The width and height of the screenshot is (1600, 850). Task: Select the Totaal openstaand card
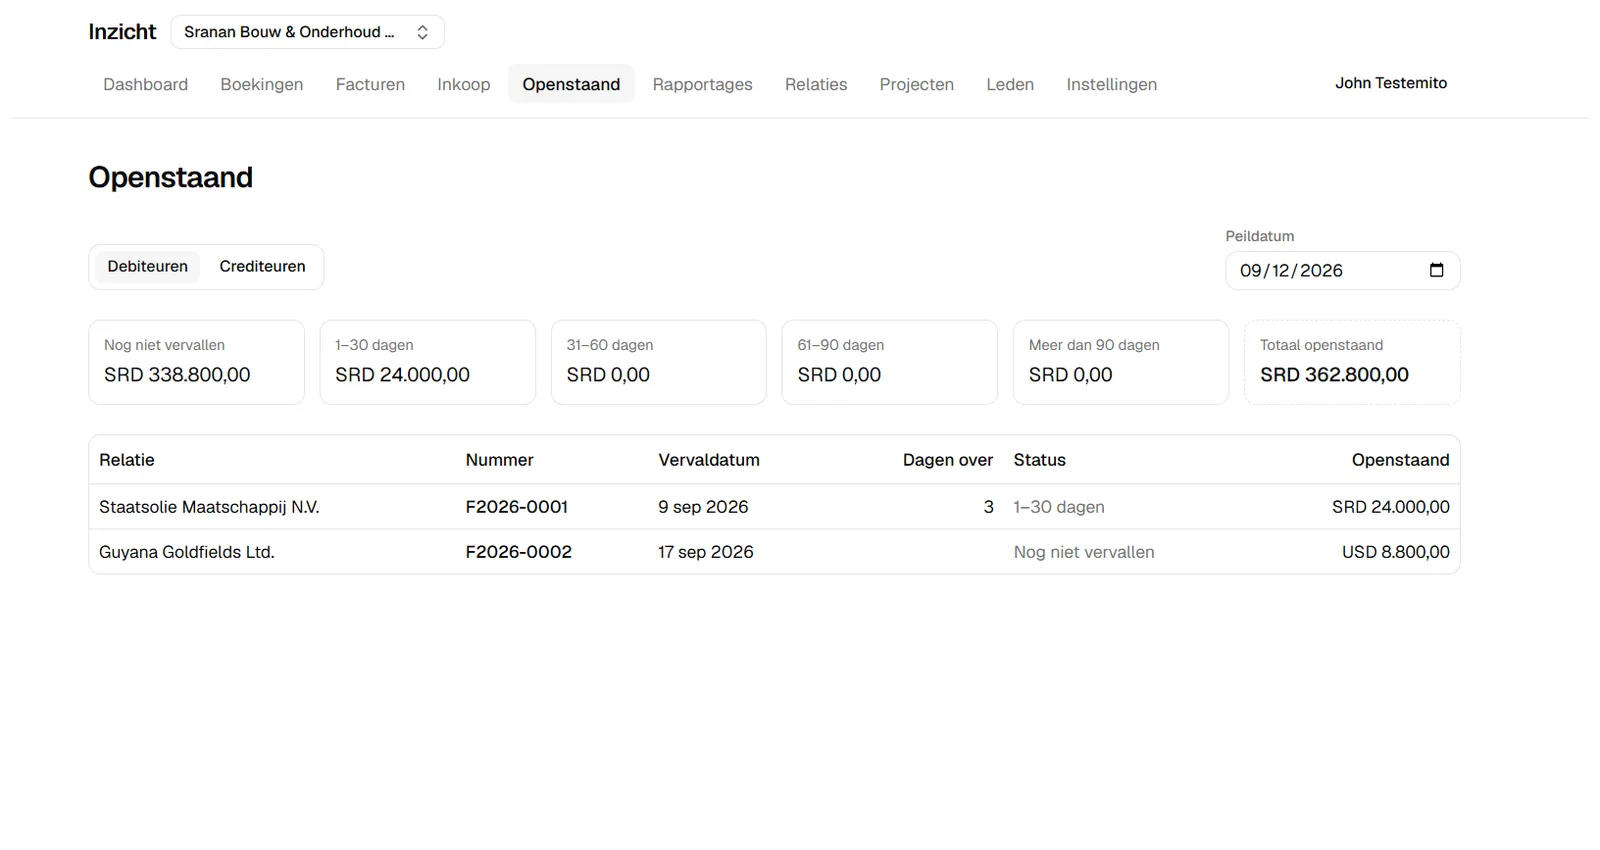pos(1352,362)
